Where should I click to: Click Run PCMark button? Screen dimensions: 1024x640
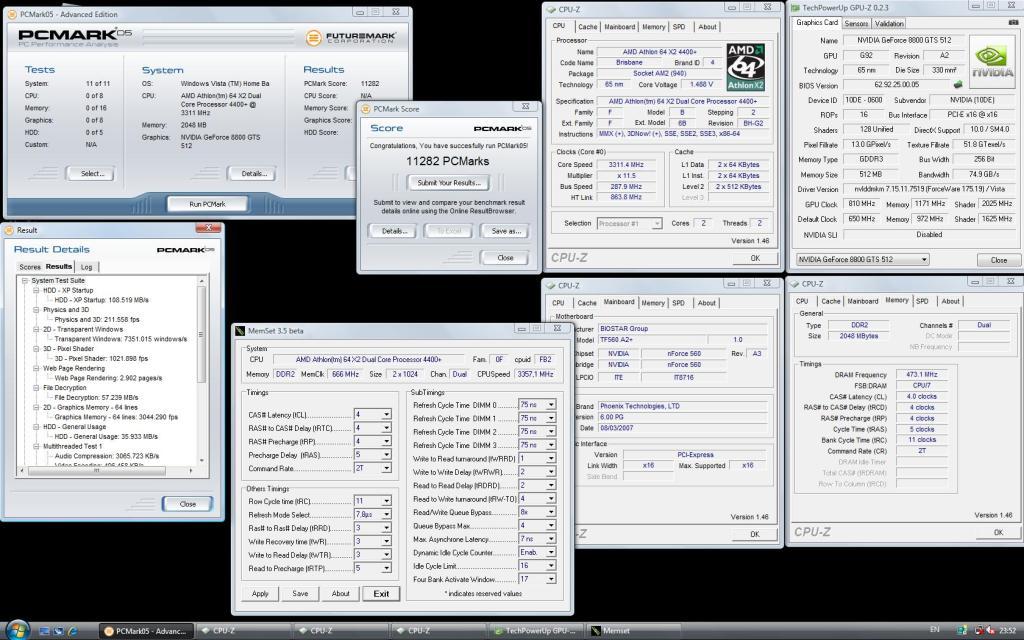click(207, 204)
